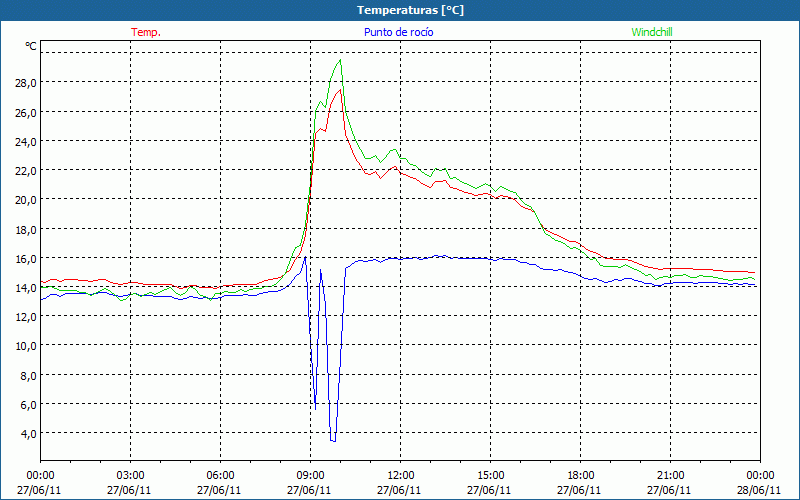This screenshot has width=800, height=500.
Task: Select the red Temp. legend label
Action: tap(146, 32)
